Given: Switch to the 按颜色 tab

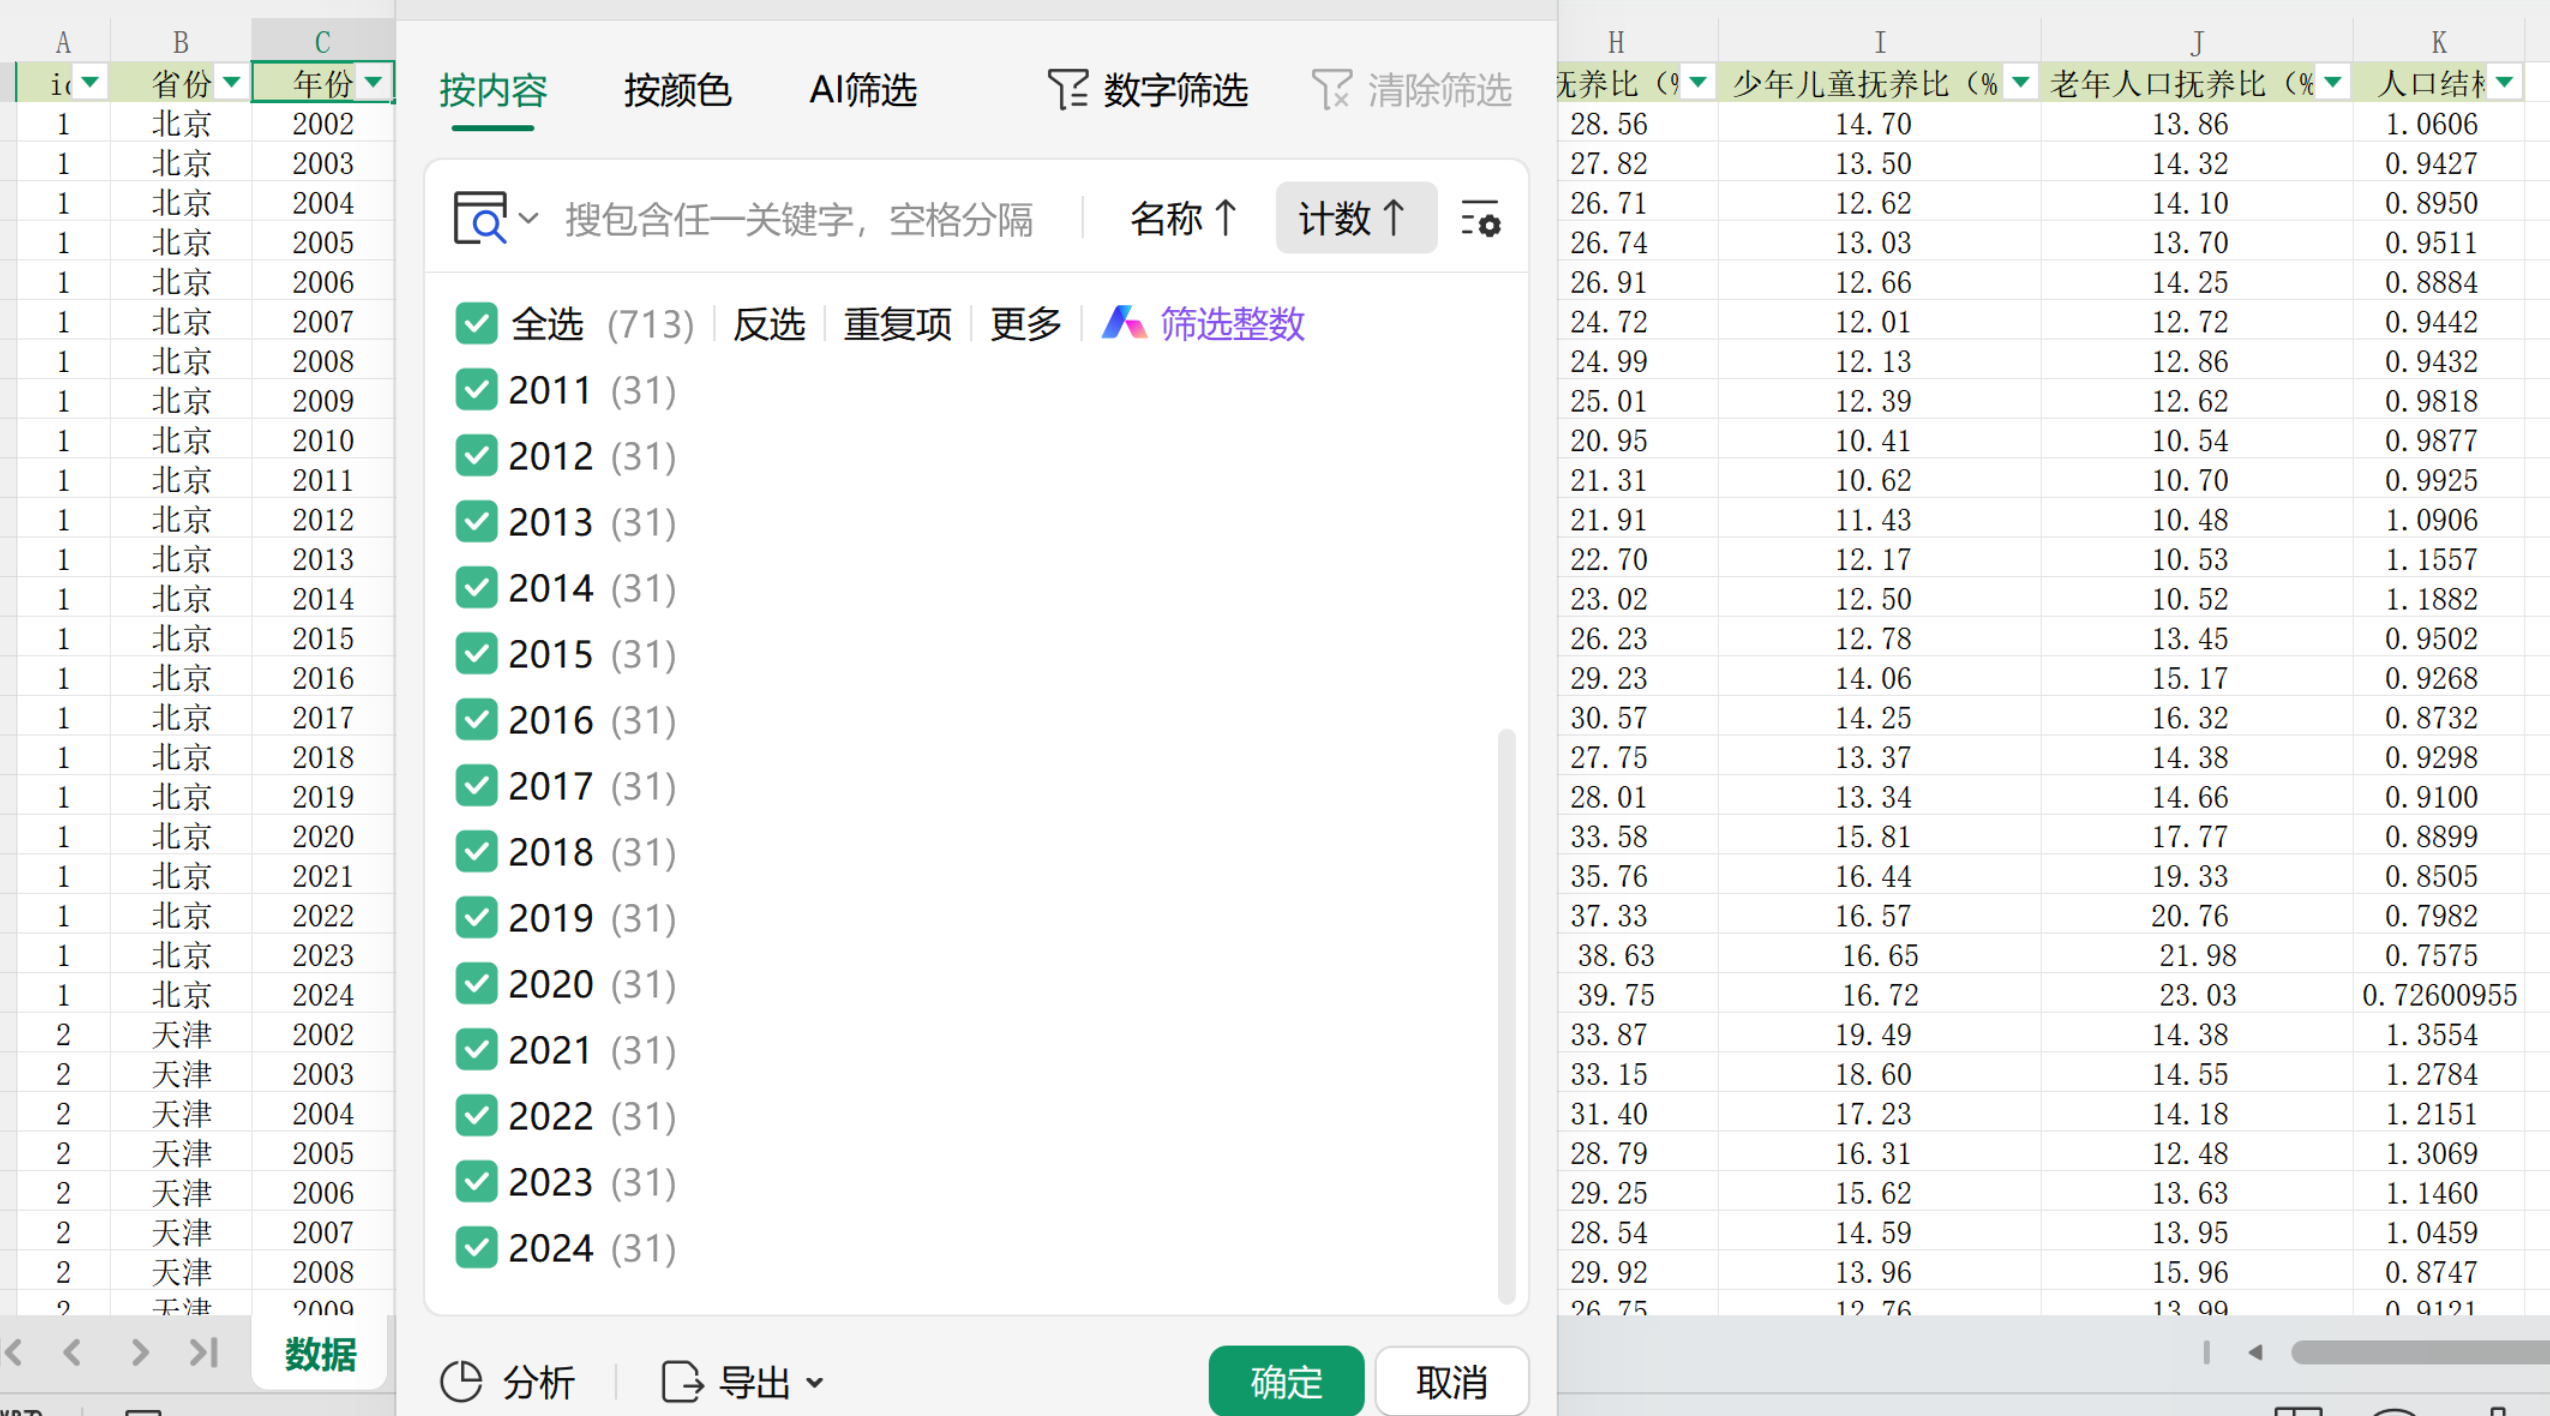Looking at the screenshot, I should [677, 90].
